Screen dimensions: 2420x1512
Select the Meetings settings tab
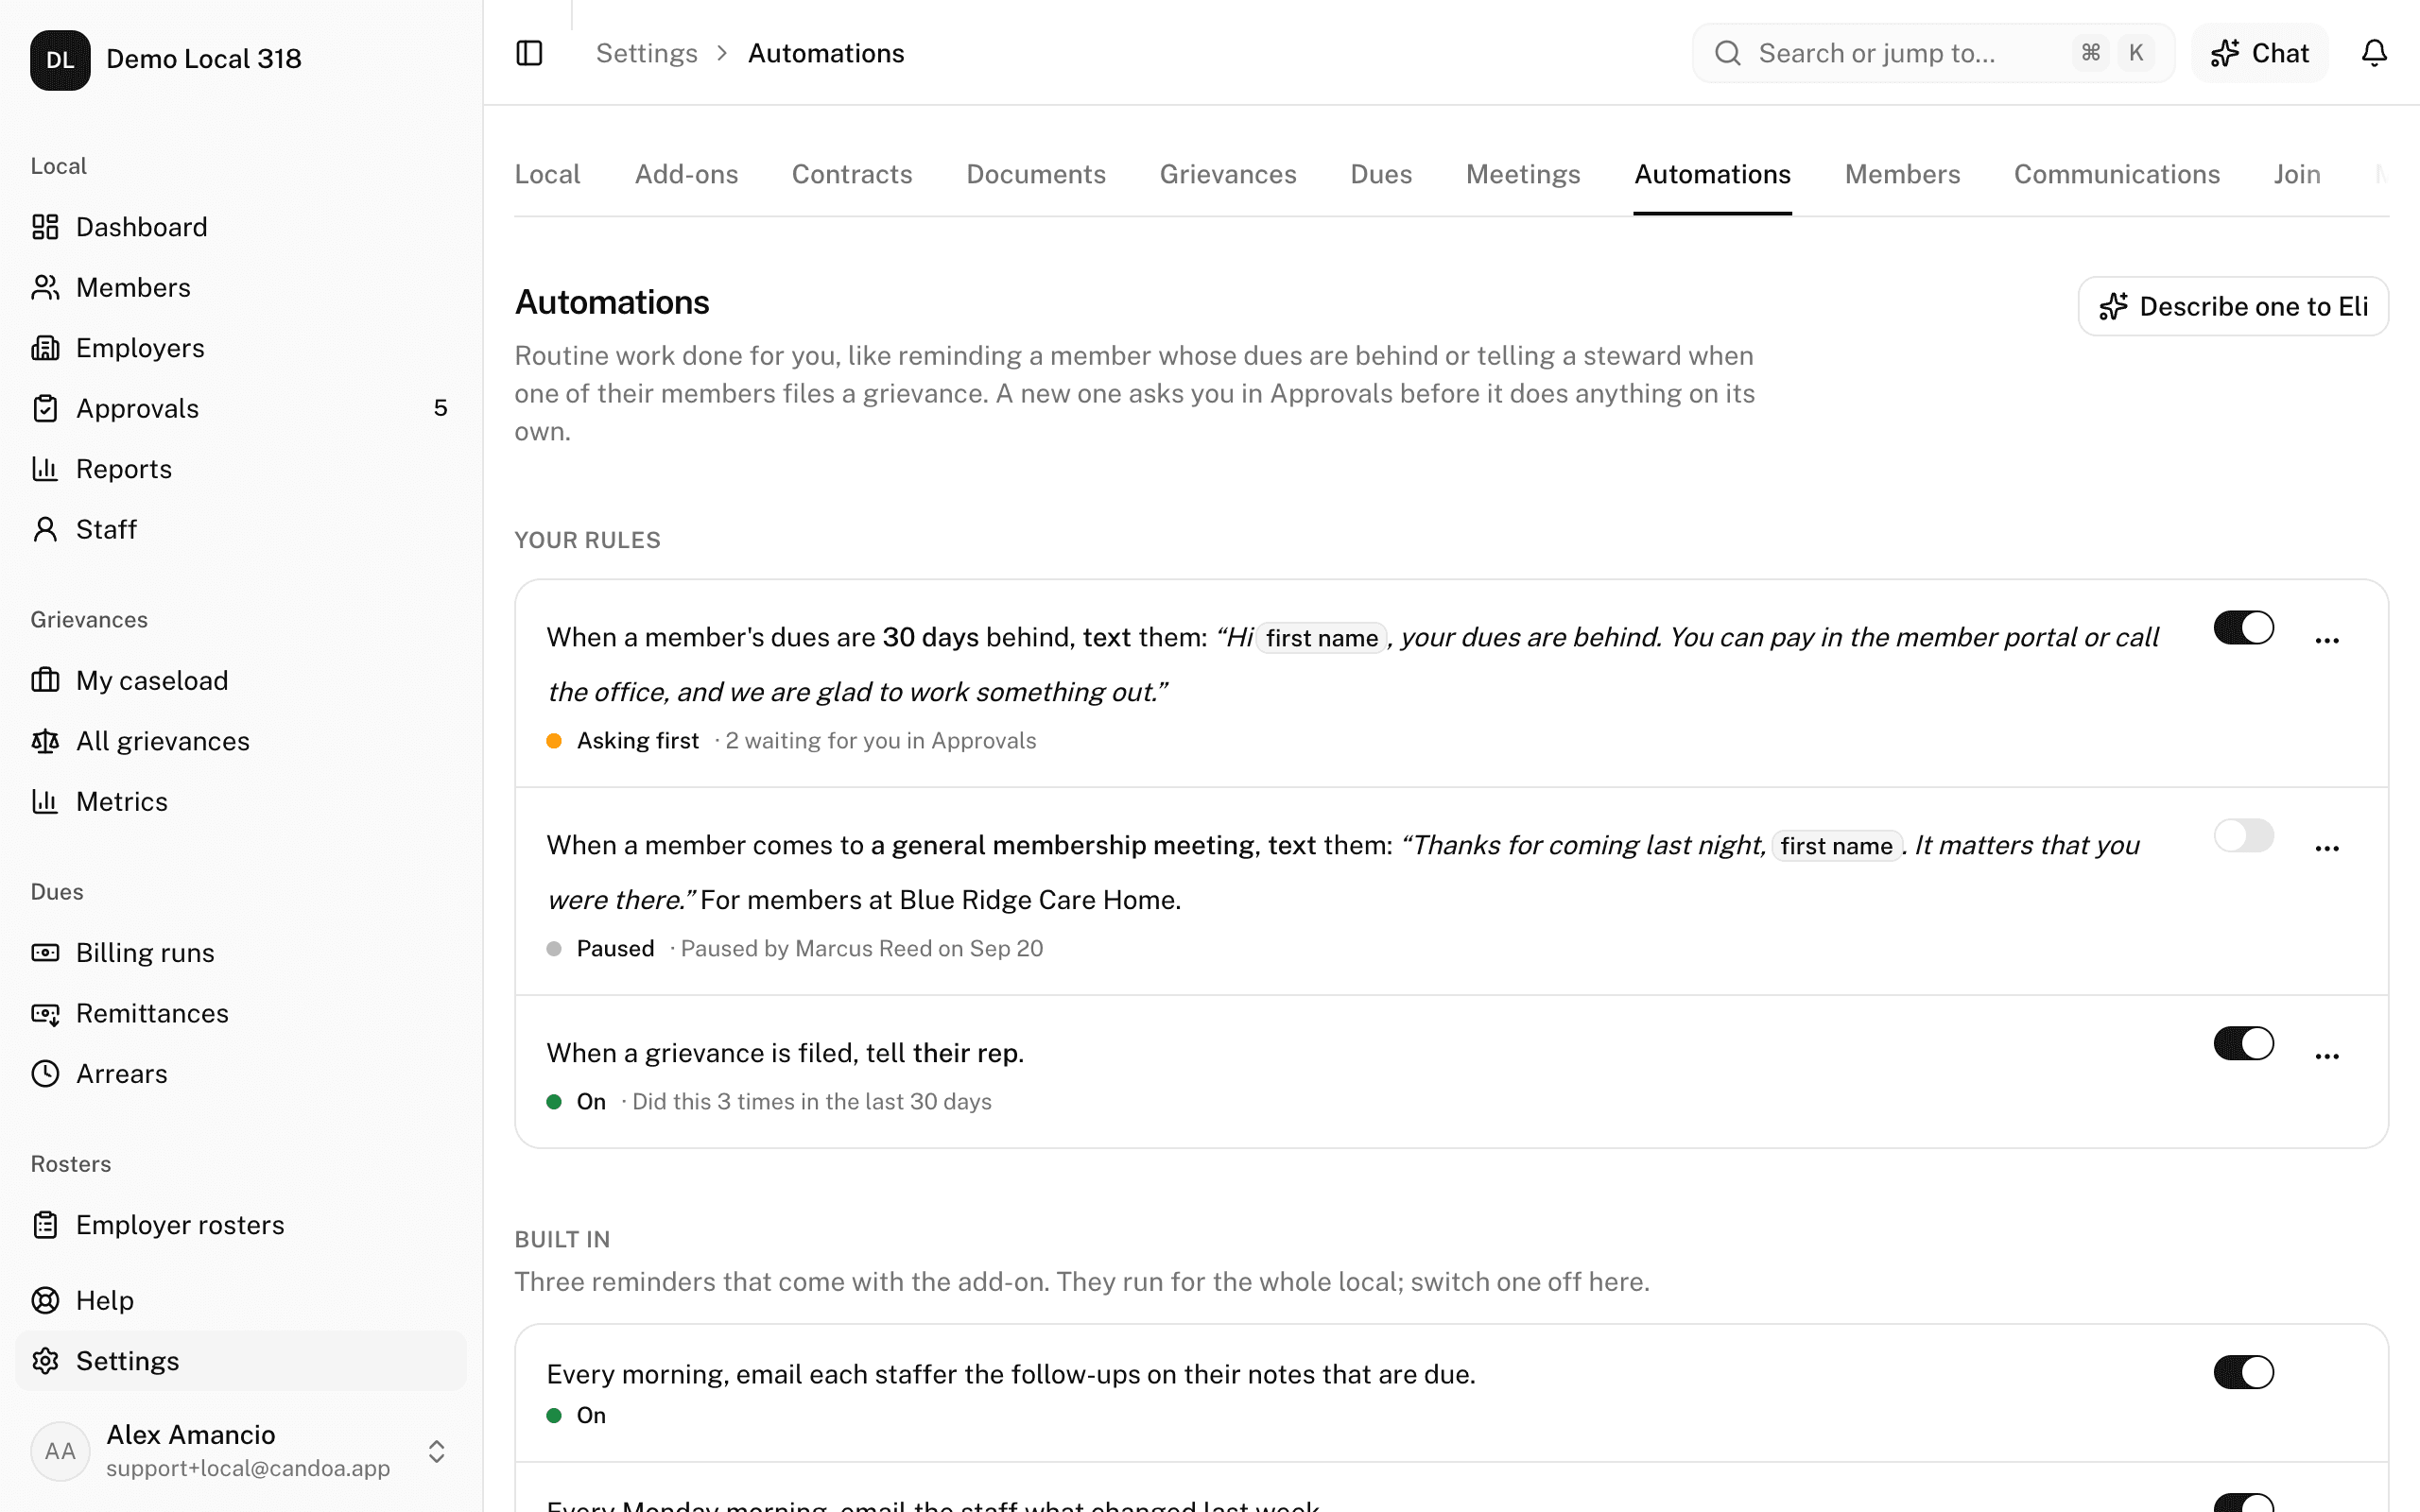1522,175
